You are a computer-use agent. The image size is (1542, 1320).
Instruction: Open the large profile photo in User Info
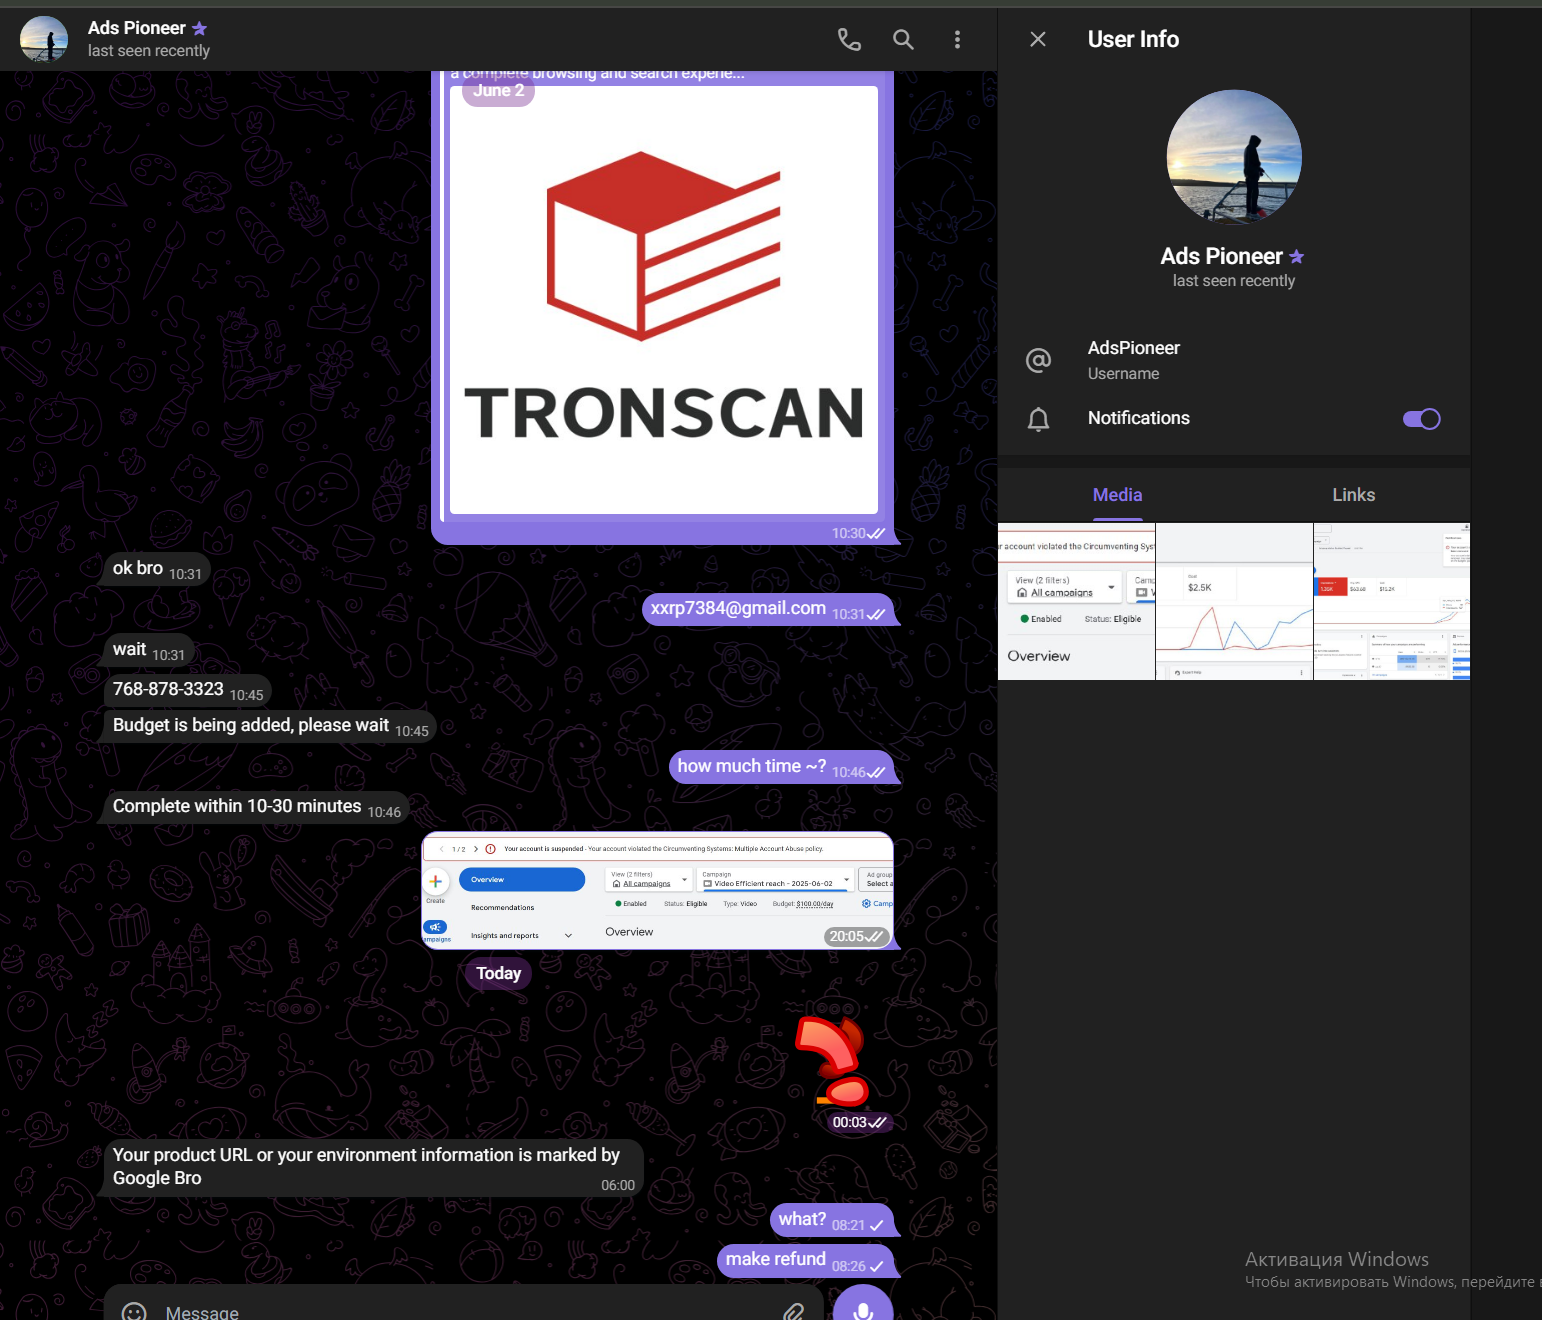coord(1234,157)
